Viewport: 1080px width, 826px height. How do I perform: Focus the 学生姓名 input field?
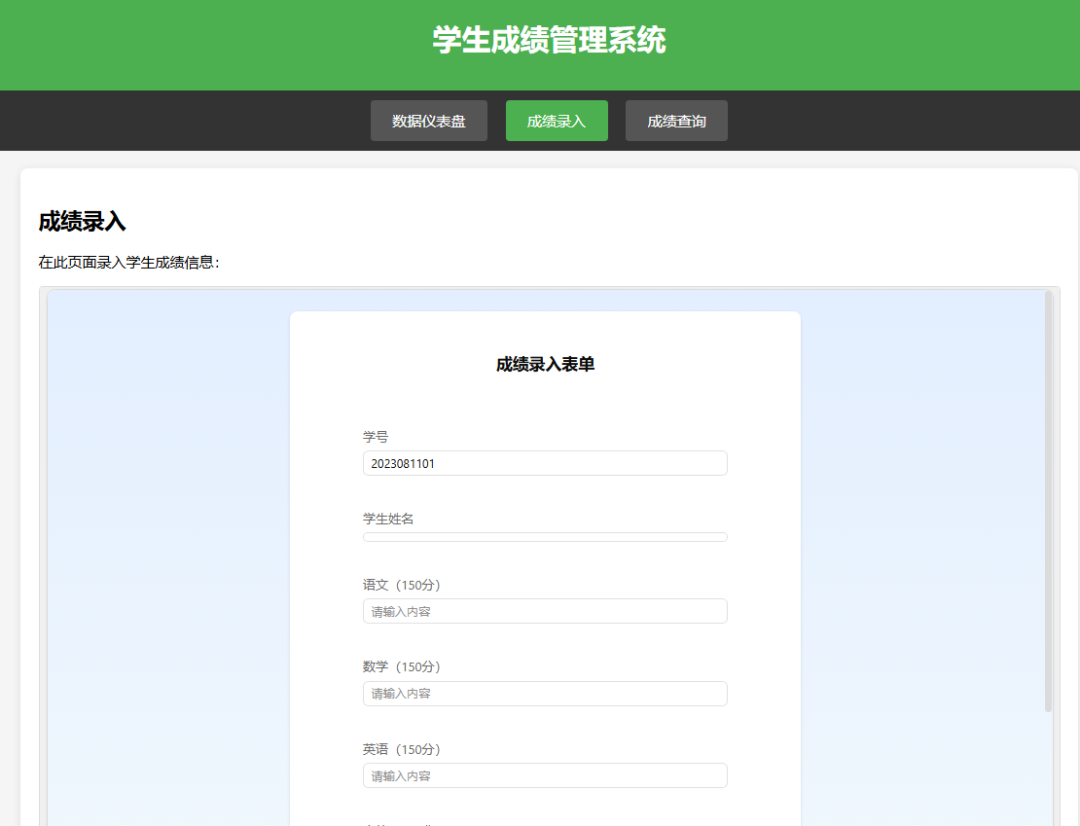point(544,537)
